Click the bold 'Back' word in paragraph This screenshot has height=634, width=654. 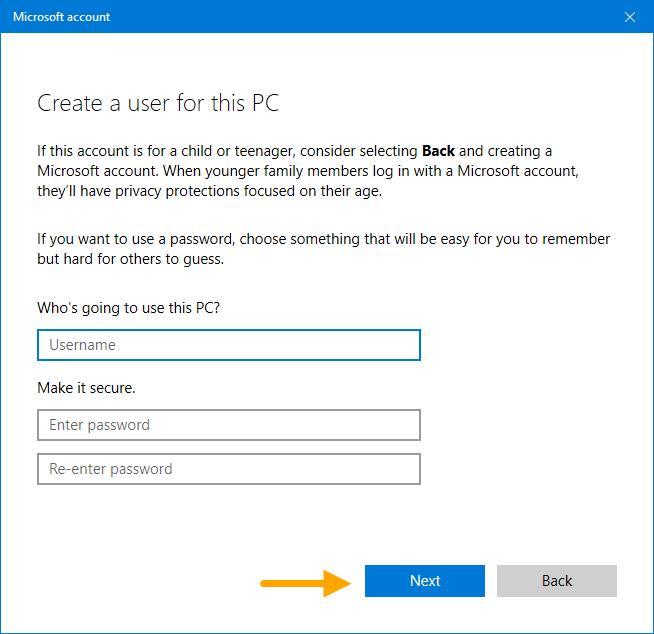pos(438,151)
